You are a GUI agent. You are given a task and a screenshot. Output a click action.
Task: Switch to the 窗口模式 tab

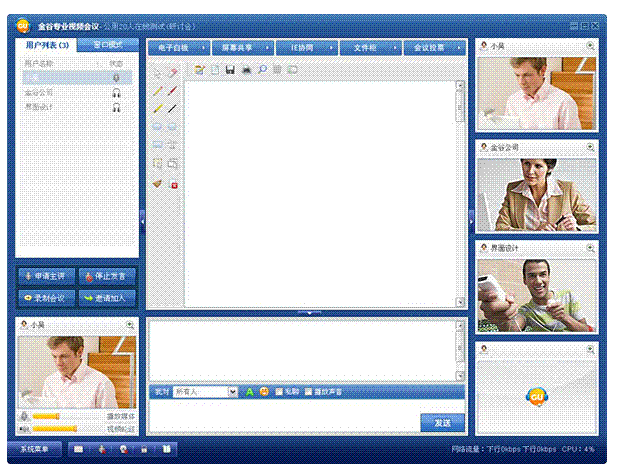[x=108, y=45]
